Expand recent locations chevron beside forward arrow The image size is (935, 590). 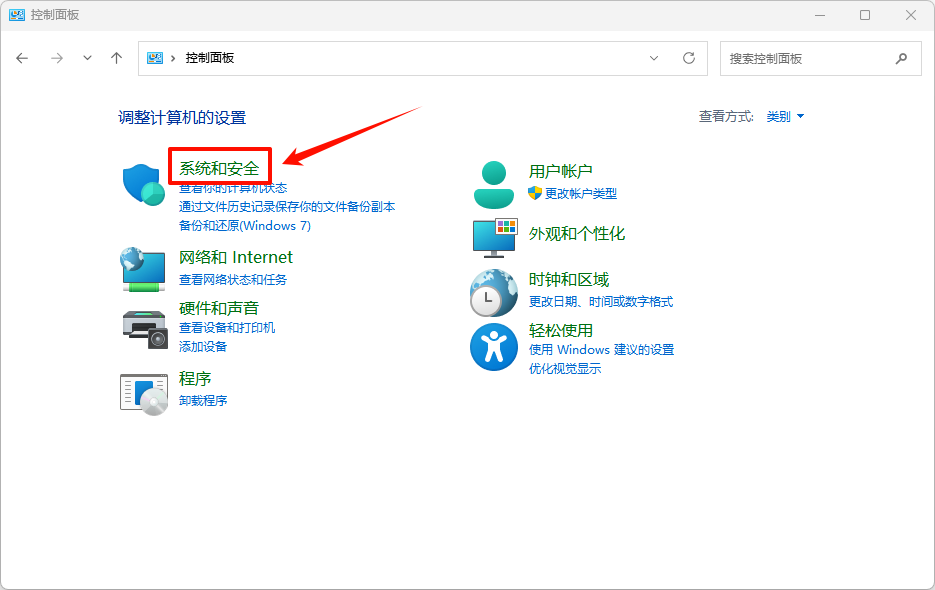(x=87, y=58)
